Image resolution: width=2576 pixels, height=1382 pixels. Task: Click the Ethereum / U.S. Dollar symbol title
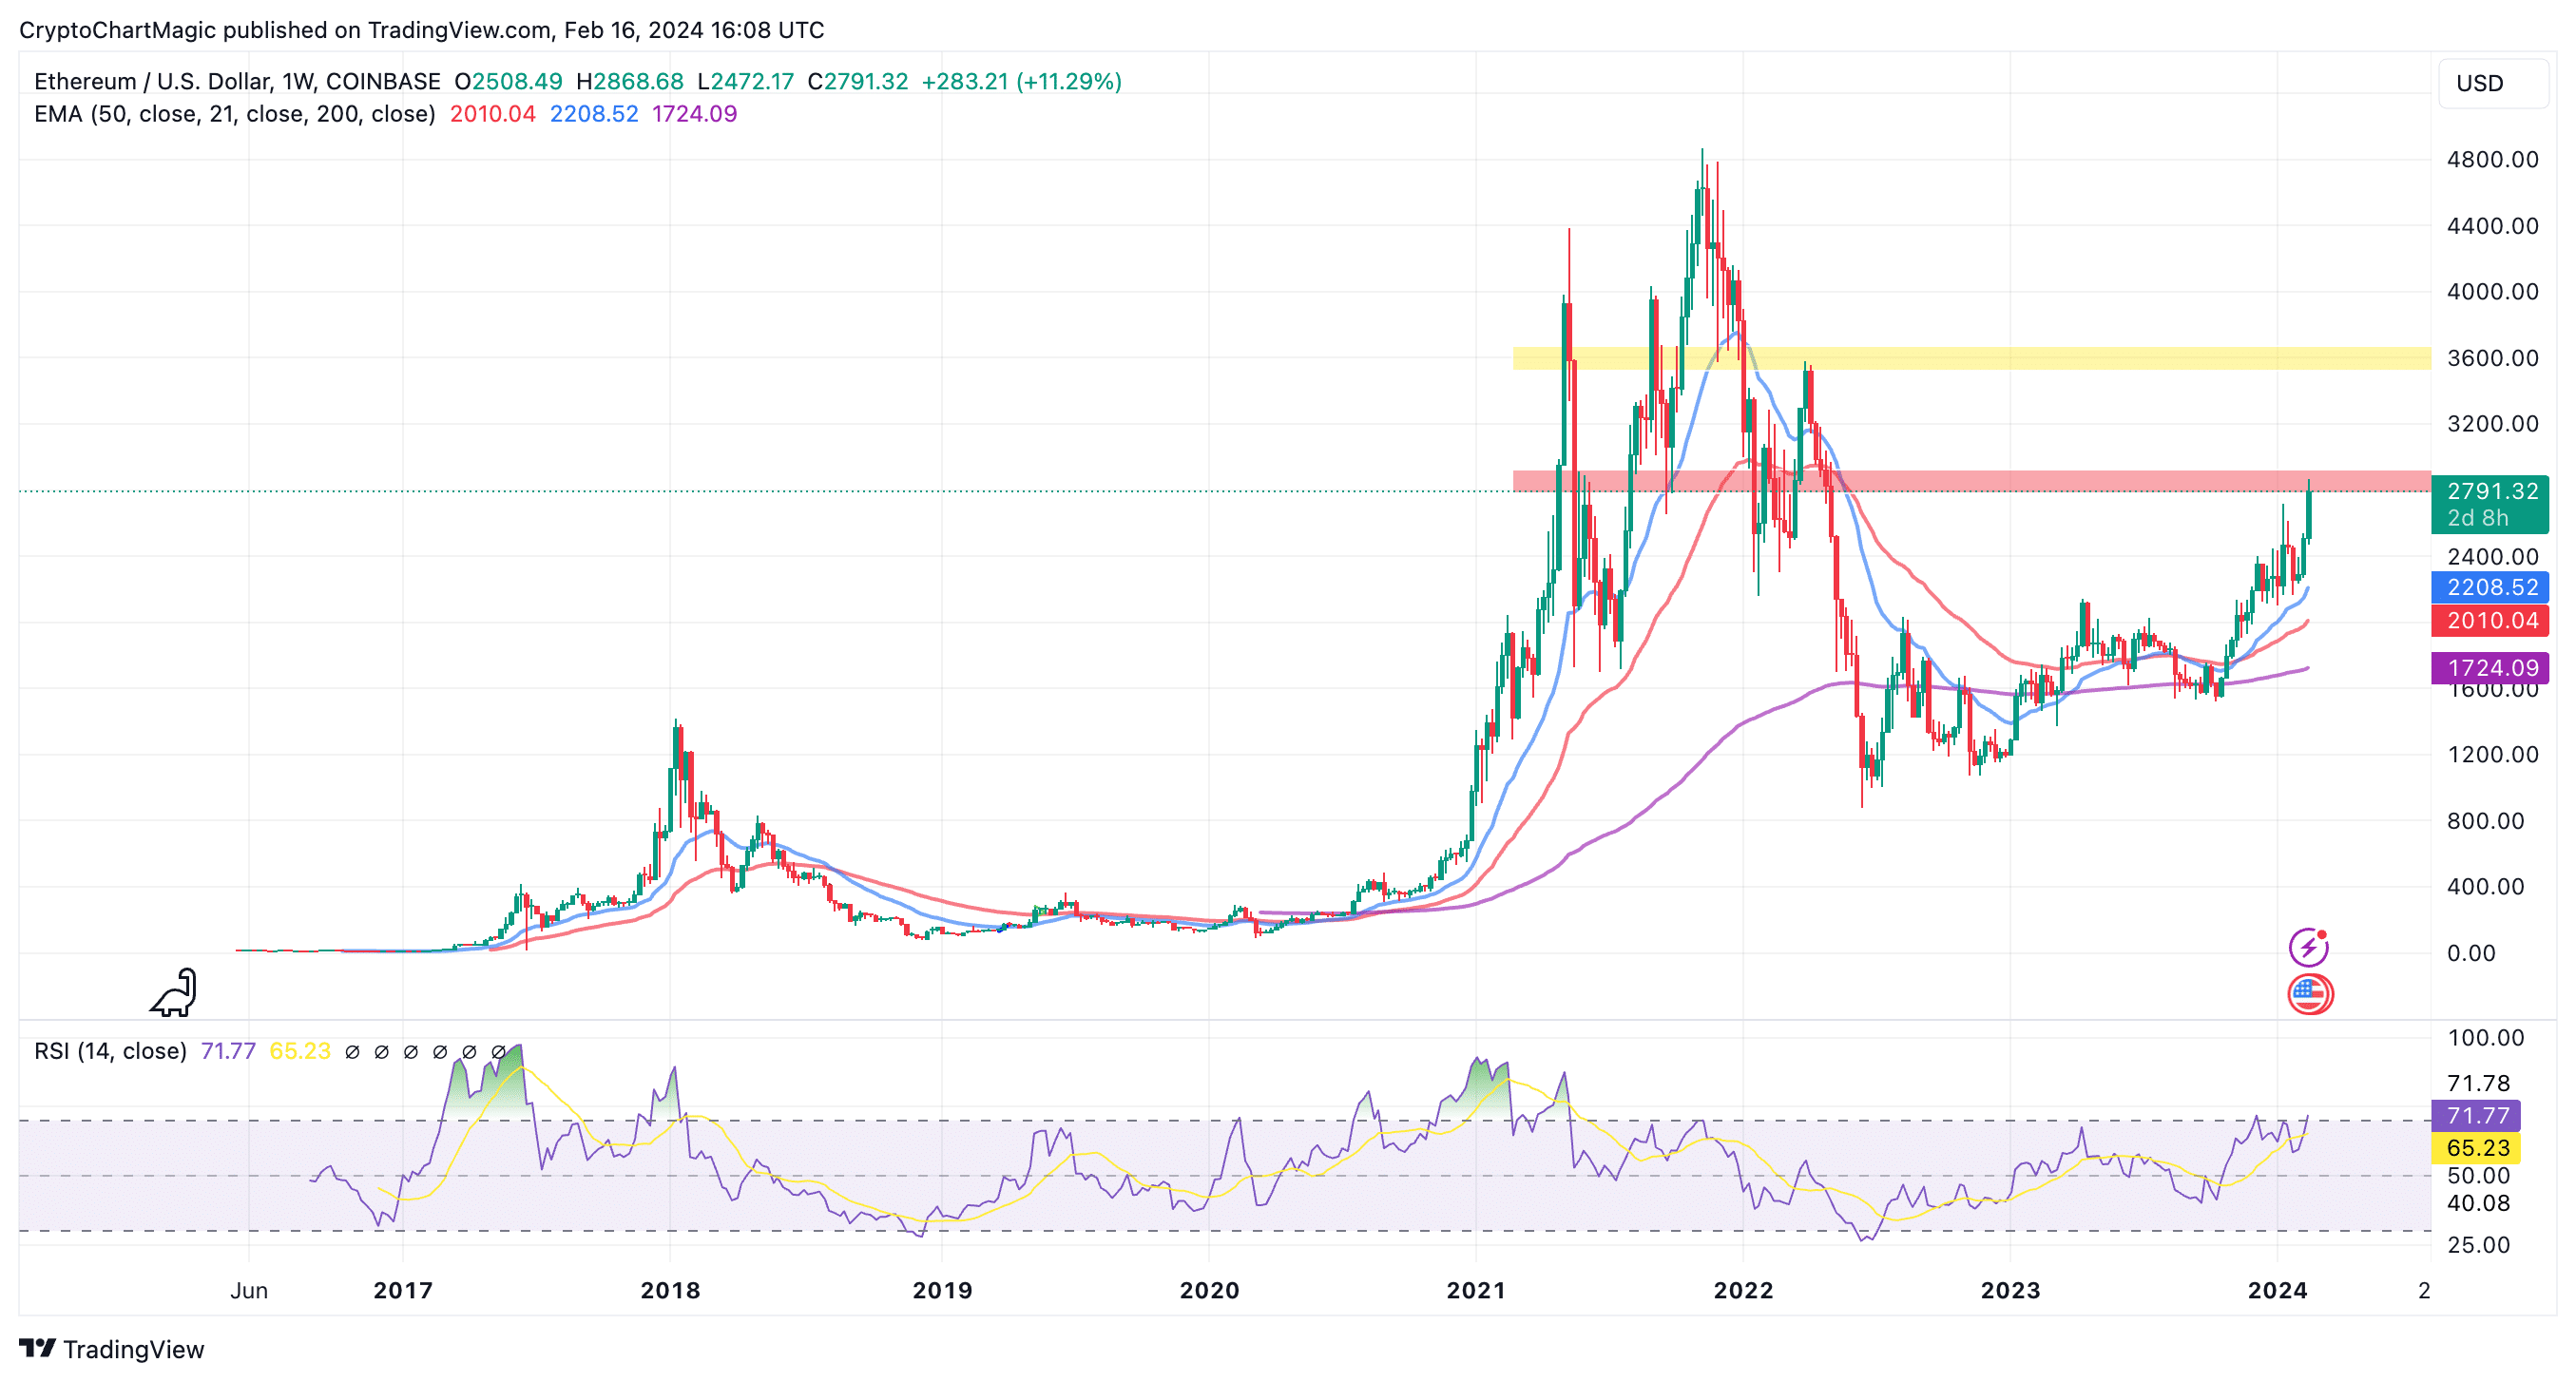[x=237, y=81]
